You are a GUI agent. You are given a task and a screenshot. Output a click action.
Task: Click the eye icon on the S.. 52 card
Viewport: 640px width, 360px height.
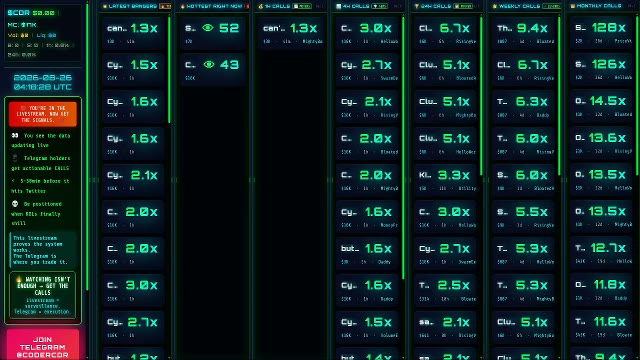click(208, 28)
